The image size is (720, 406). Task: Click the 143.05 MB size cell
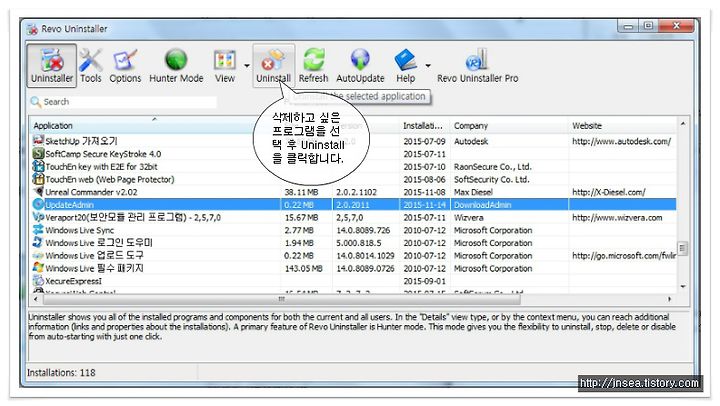304,268
